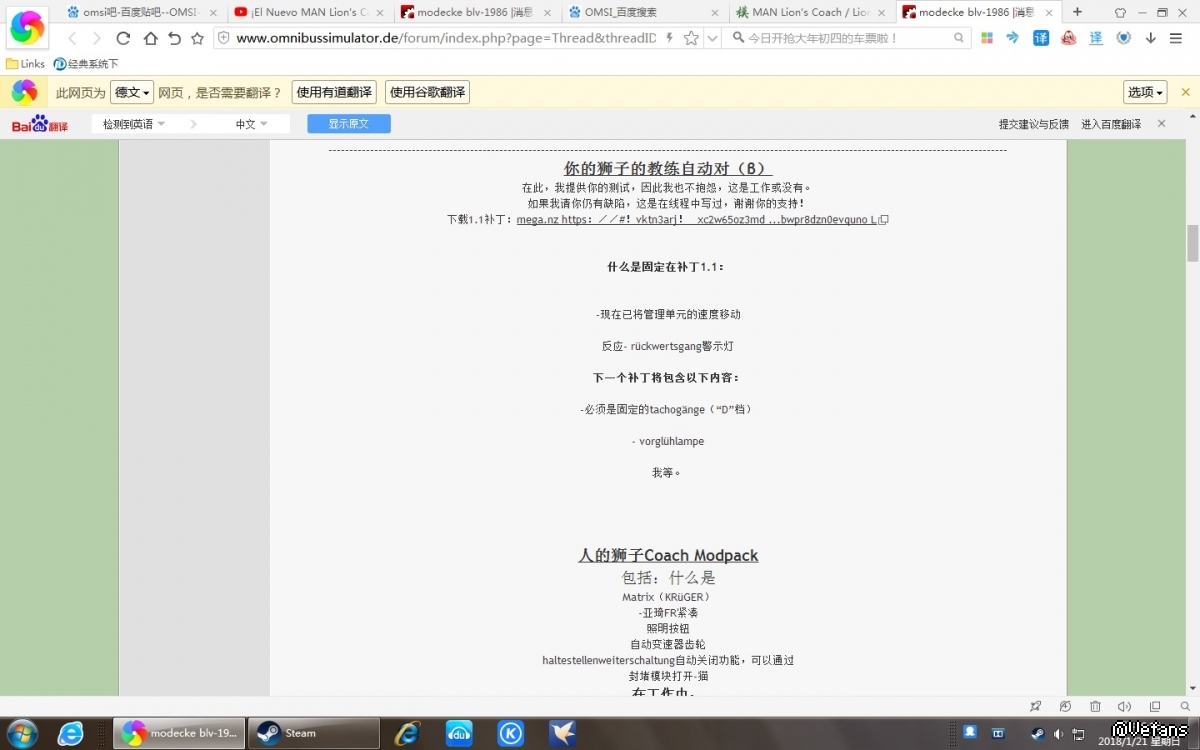Open the downloads arrow icon in toolbar

[x=1151, y=38]
